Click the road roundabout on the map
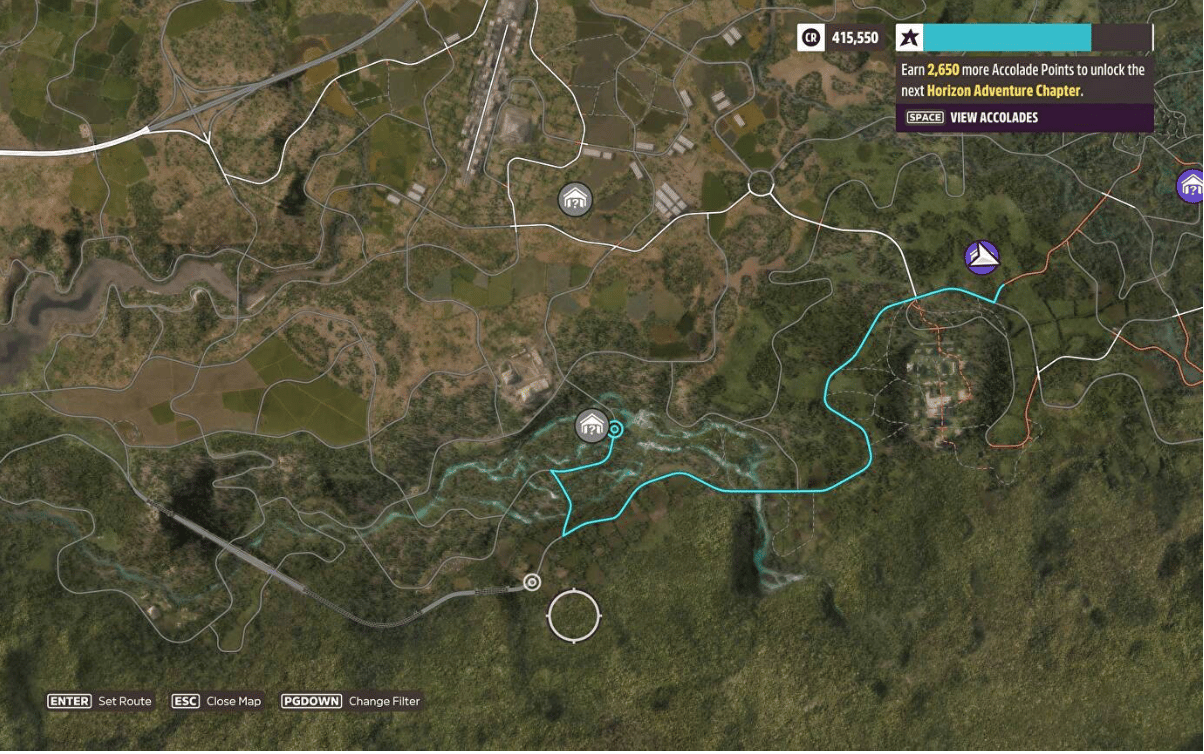The width and height of the screenshot is (1204, 754). [760, 184]
